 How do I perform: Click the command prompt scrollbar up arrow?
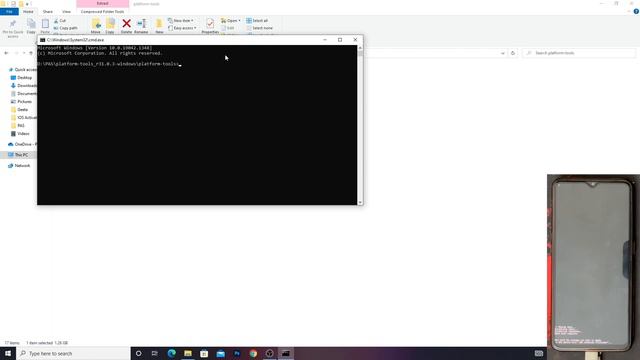[360, 48]
